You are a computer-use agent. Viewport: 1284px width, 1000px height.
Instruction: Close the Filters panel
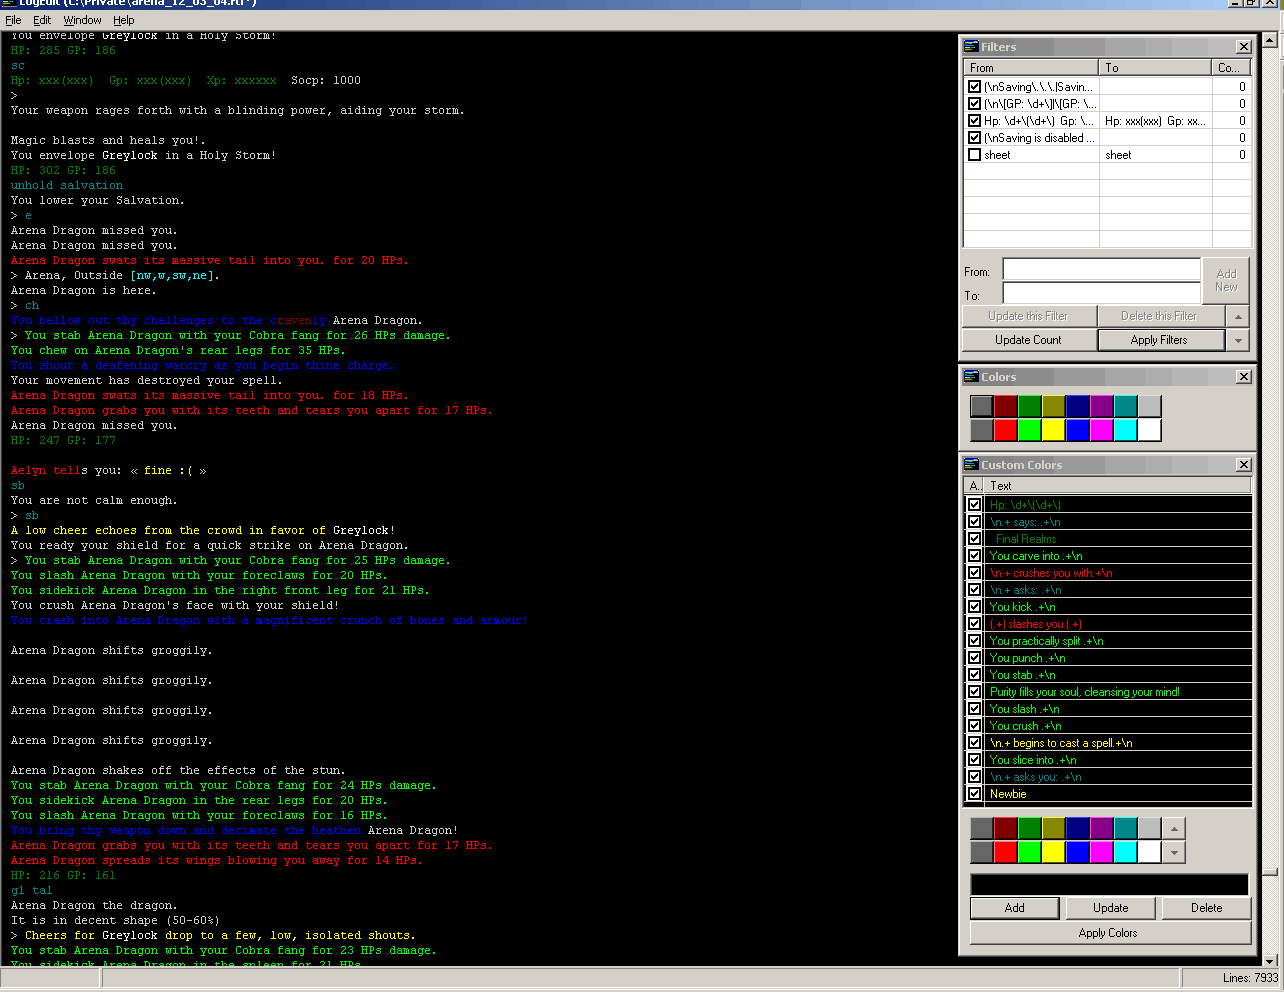pos(1243,47)
